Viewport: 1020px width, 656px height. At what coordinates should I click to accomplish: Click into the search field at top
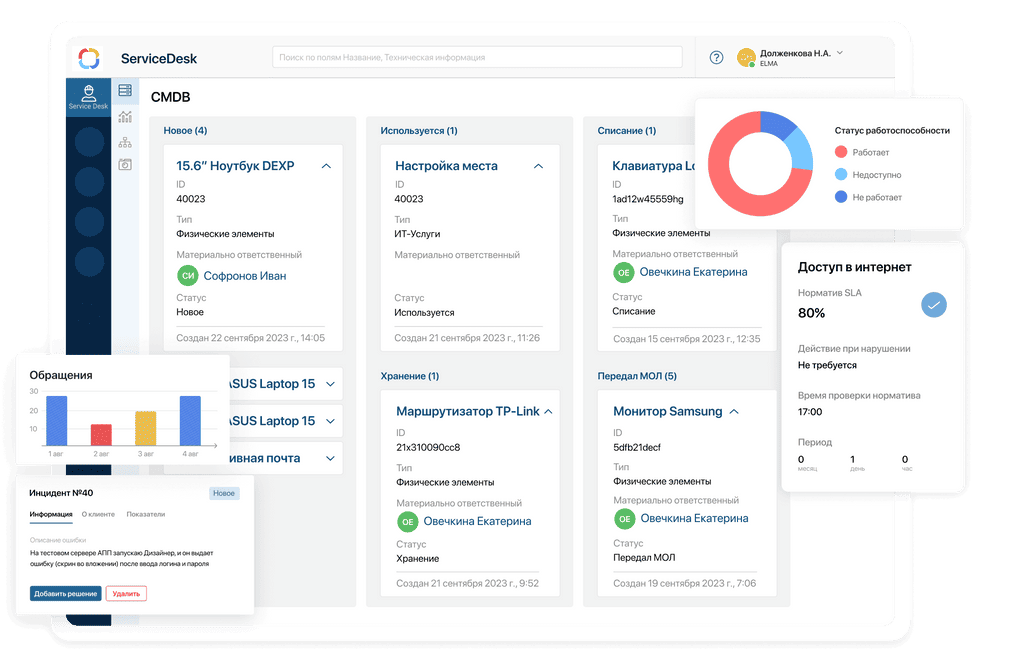(x=477, y=58)
